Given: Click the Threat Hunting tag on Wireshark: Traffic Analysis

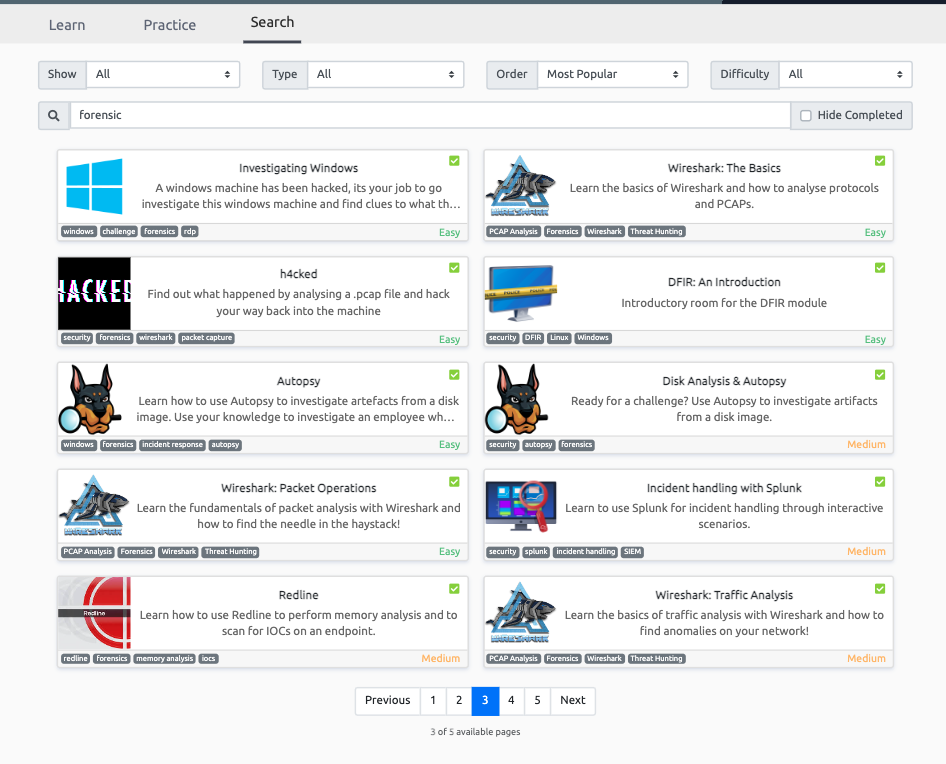Looking at the screenshot, I should pyautogui.click(x=656, y=658).
